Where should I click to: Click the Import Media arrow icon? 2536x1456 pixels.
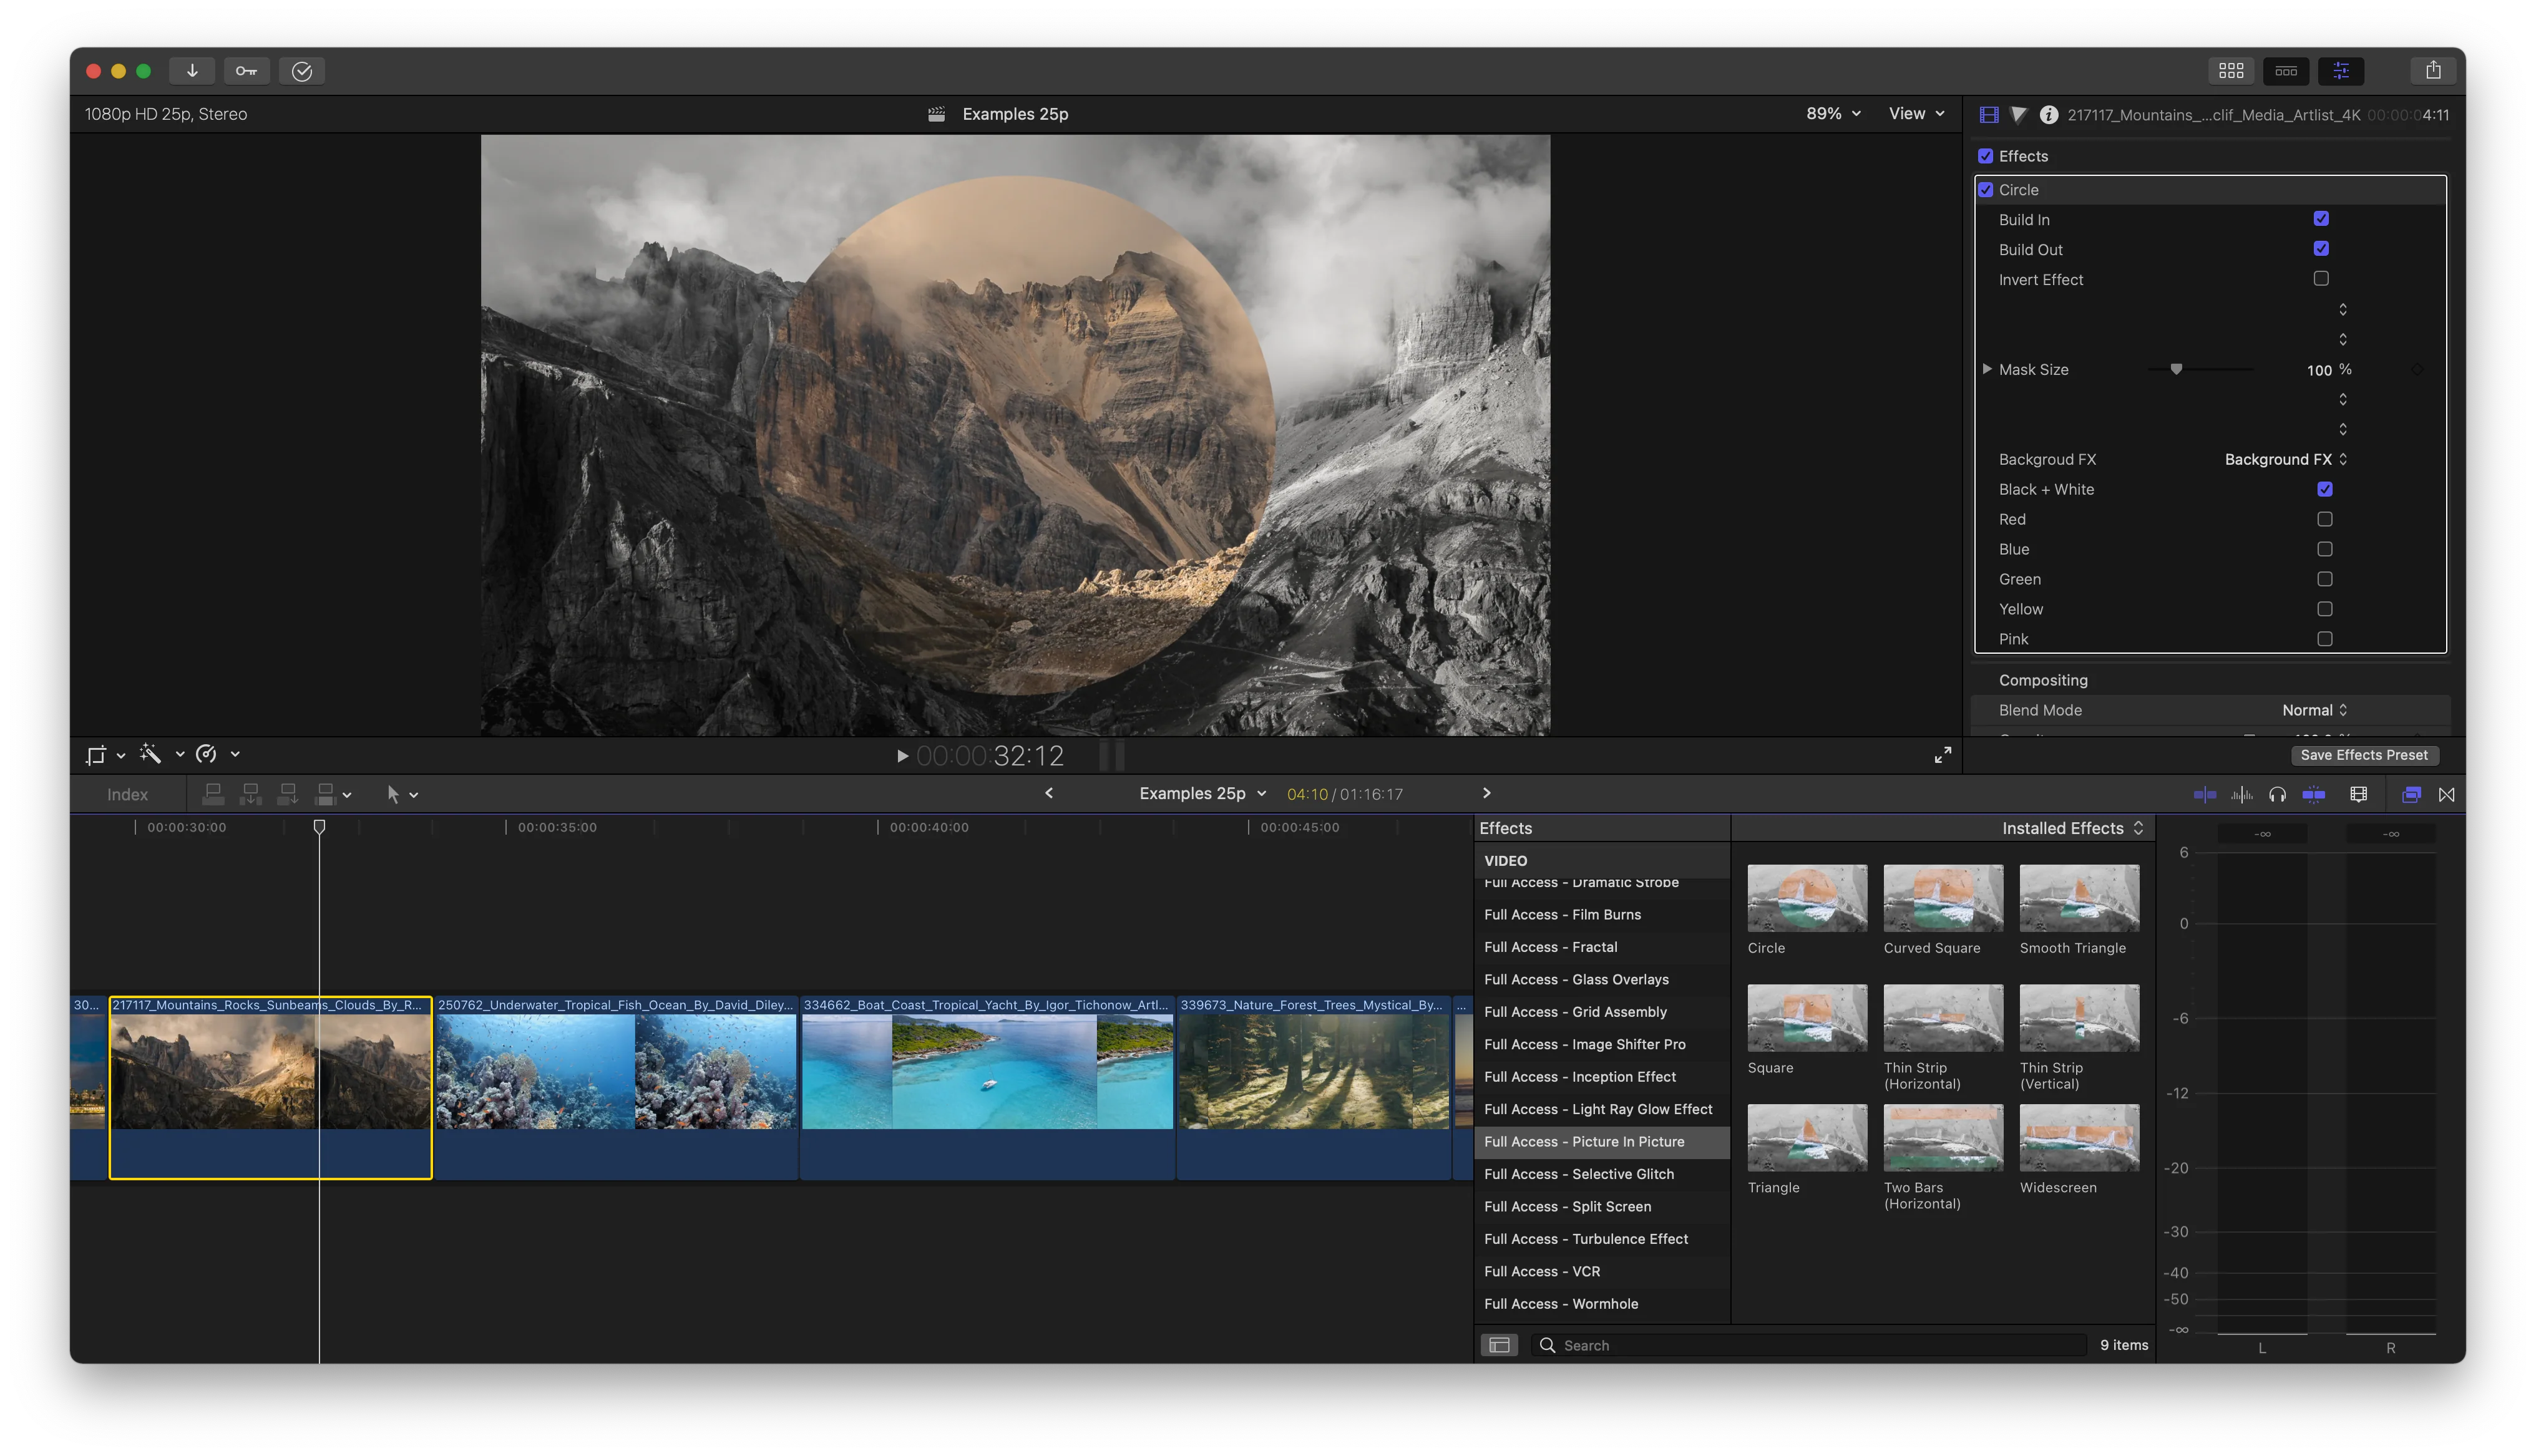click(x=192, y=71)
